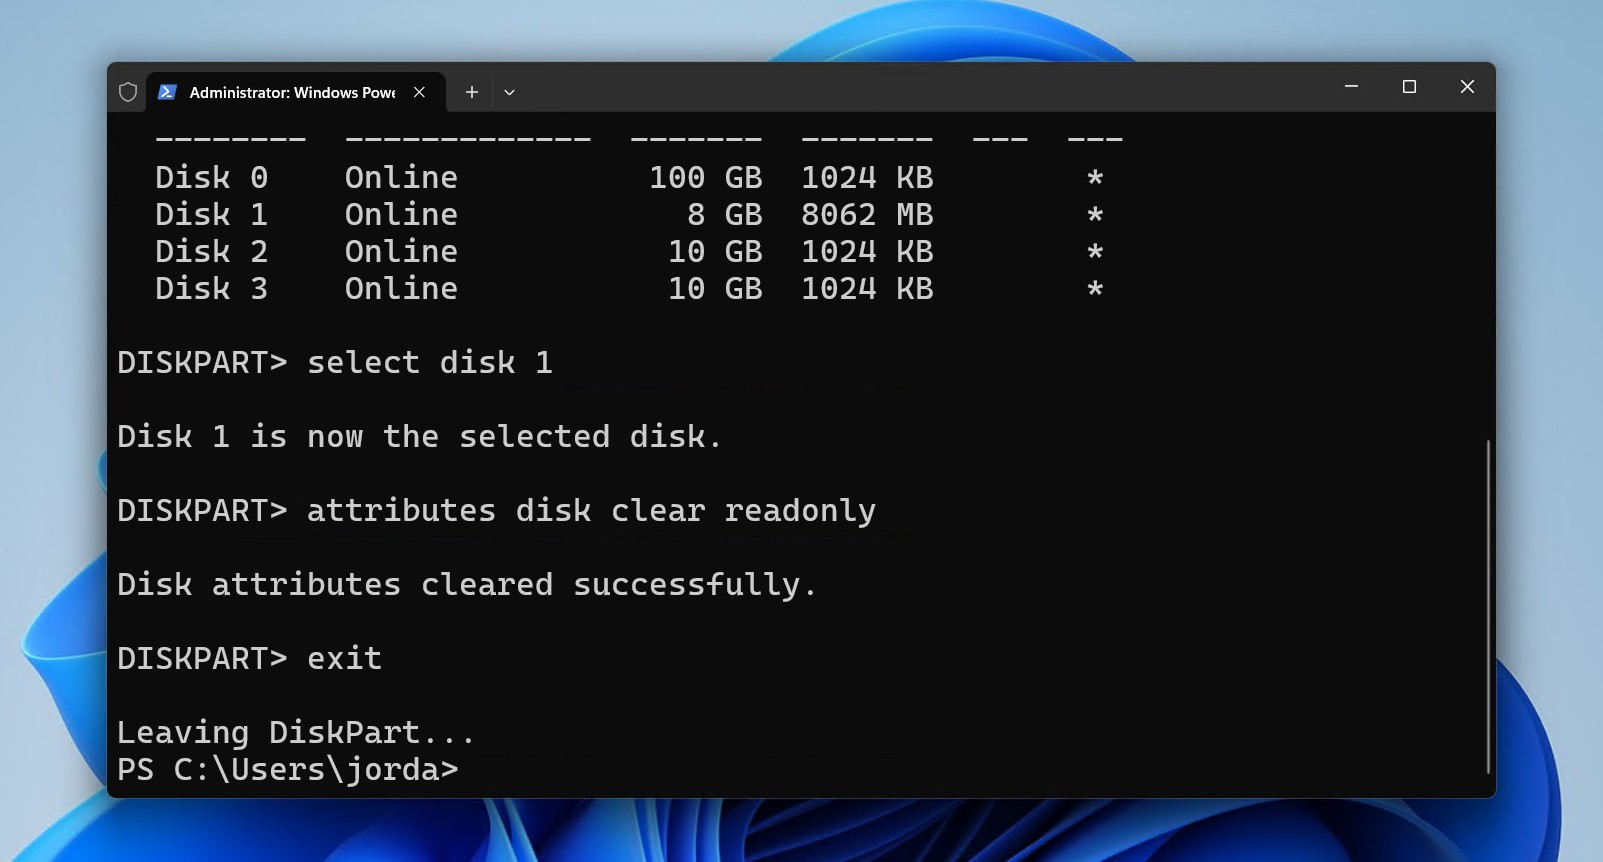
Task: Click the asterisk in Disk 3 row
Action: coord(1095,290)
